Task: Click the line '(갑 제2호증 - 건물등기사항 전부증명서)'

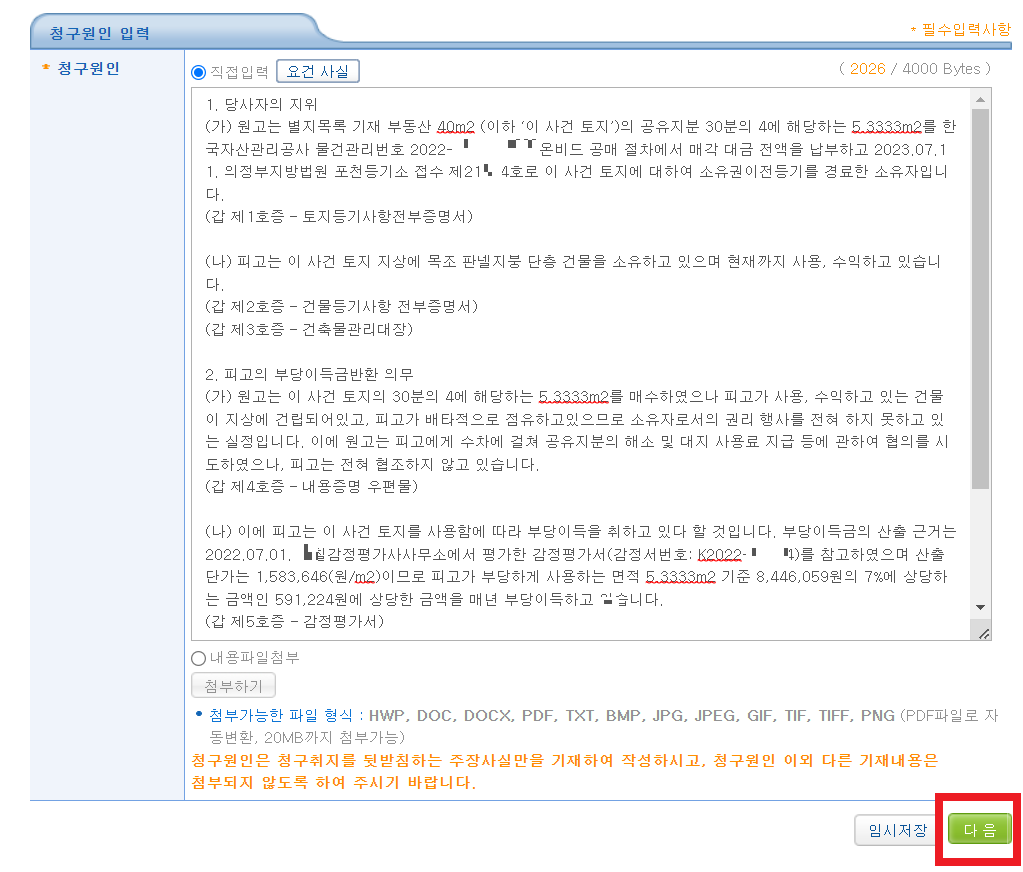Action: coord(341,307)
